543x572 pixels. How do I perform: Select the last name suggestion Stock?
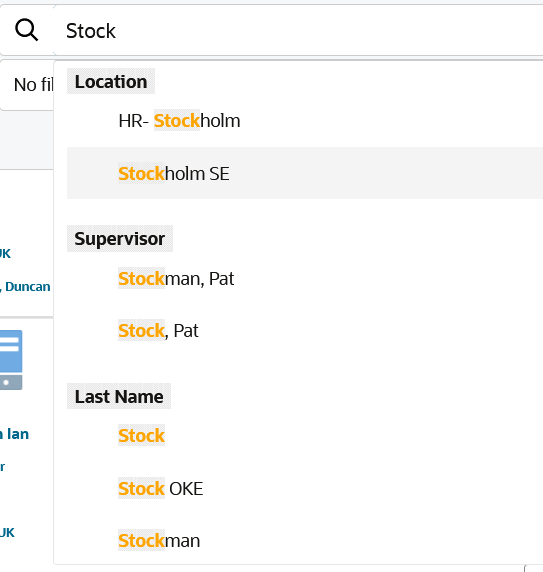[305, 436]
